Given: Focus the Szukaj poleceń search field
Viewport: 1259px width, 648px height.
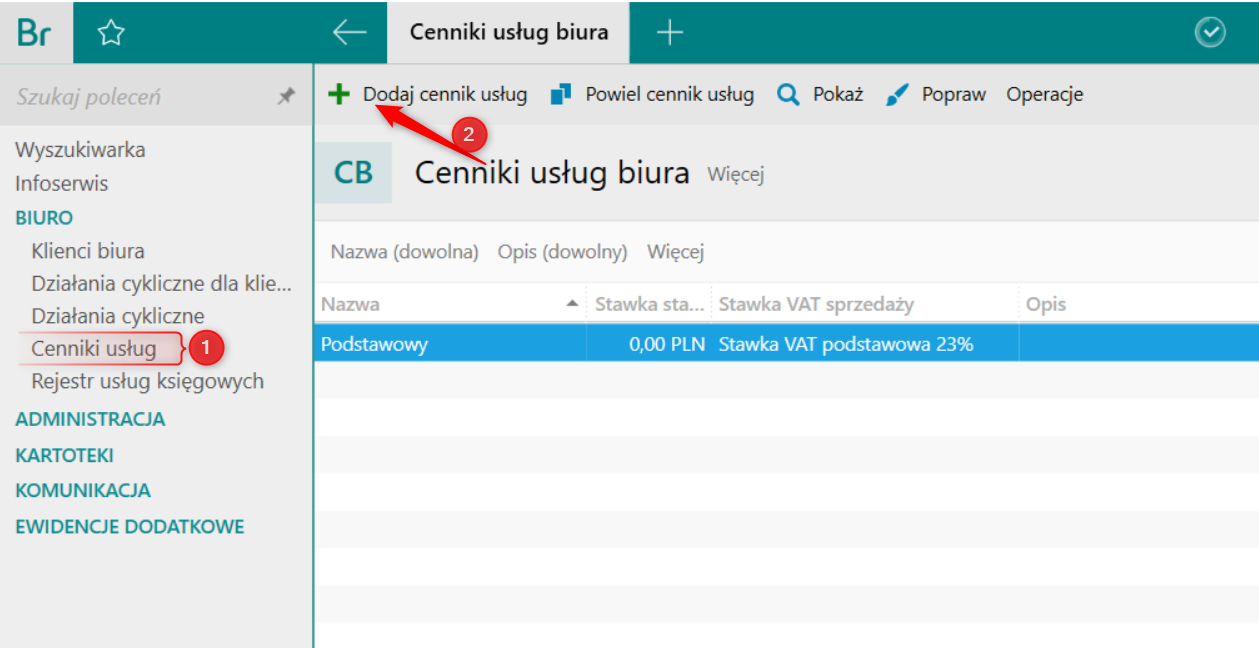Looking at the screenshot, I should [x=140, y=96].
